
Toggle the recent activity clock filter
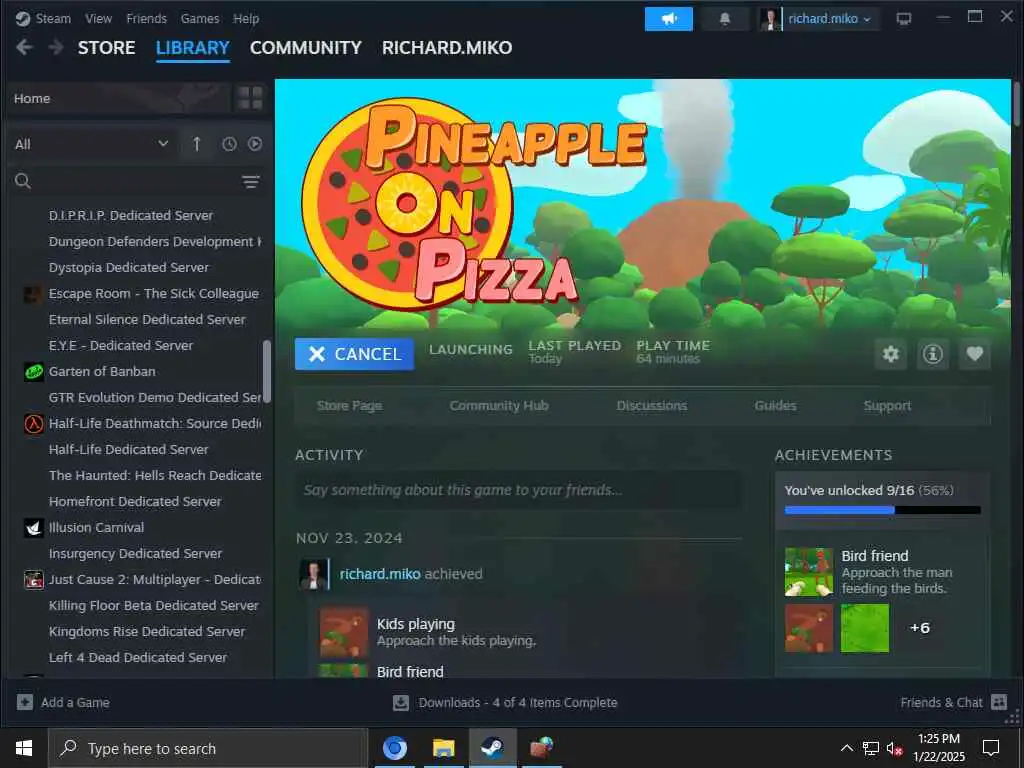(229, 144)
